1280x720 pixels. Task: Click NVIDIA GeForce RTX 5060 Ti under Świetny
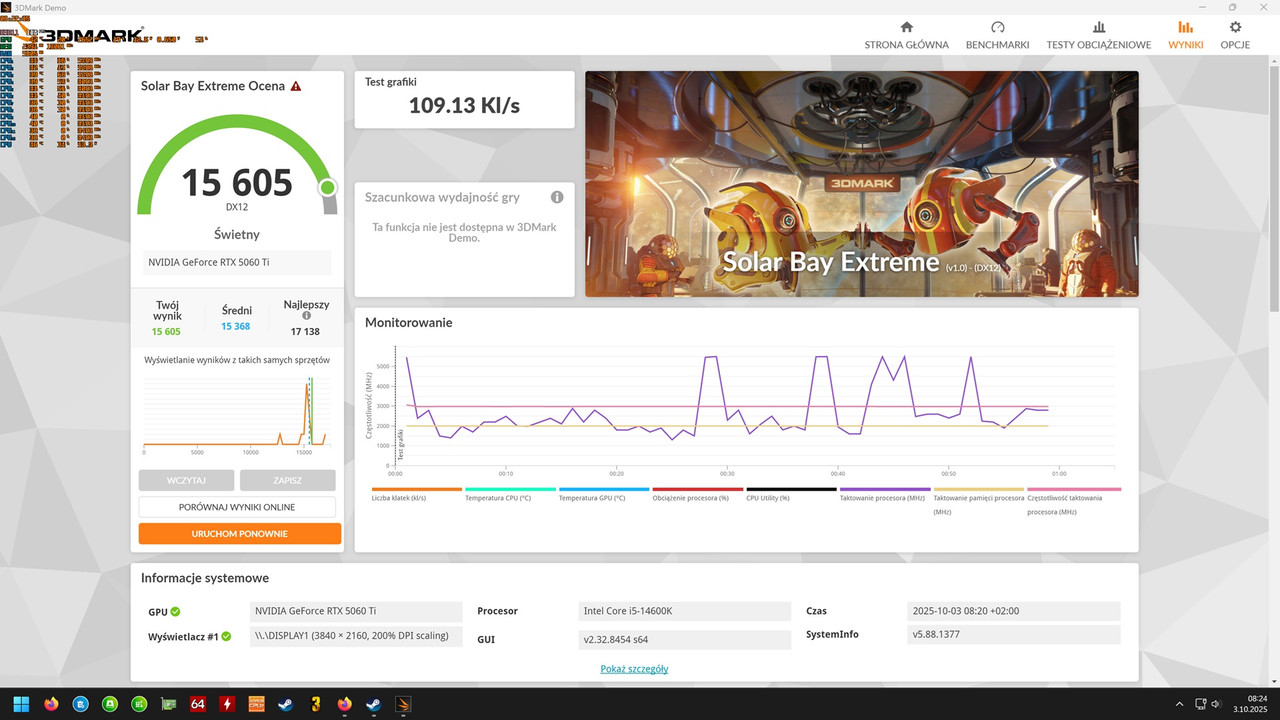(x=237, y=262)
